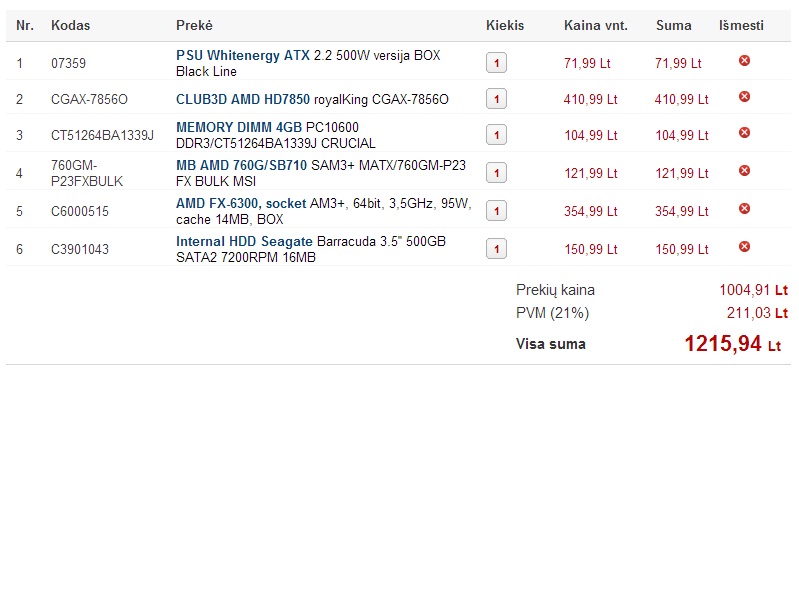This screenshot has height=600, width=799.
Task: Click Visa suma total 1215,94 Lt
Action: pyautogui.click(x=733, y=344)
